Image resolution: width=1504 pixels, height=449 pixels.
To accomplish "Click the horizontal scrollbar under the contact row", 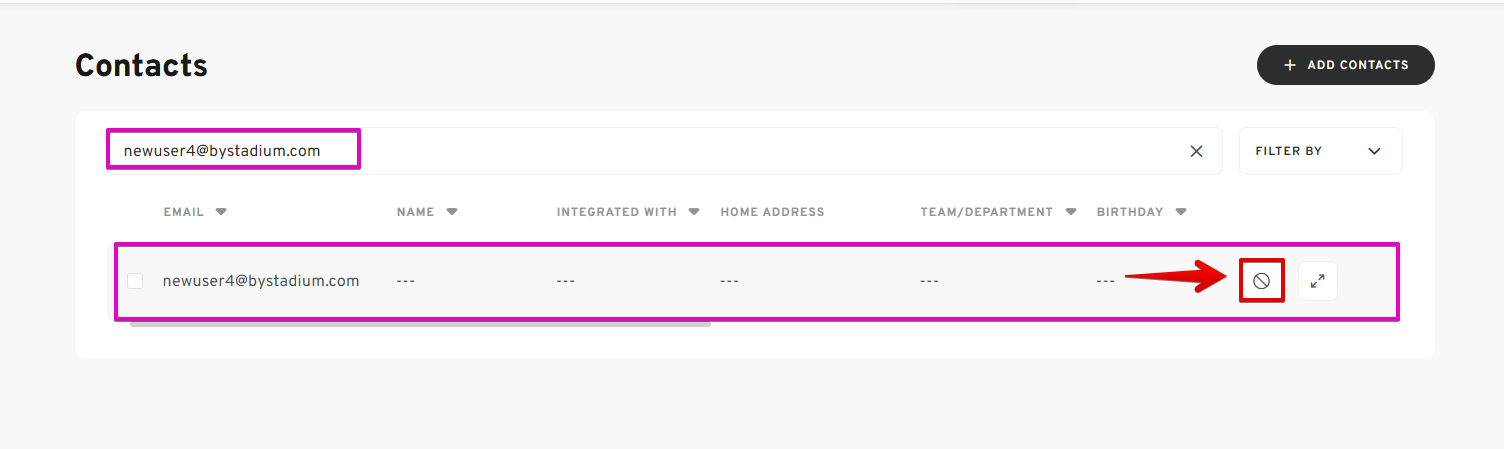I will (420, 324).
